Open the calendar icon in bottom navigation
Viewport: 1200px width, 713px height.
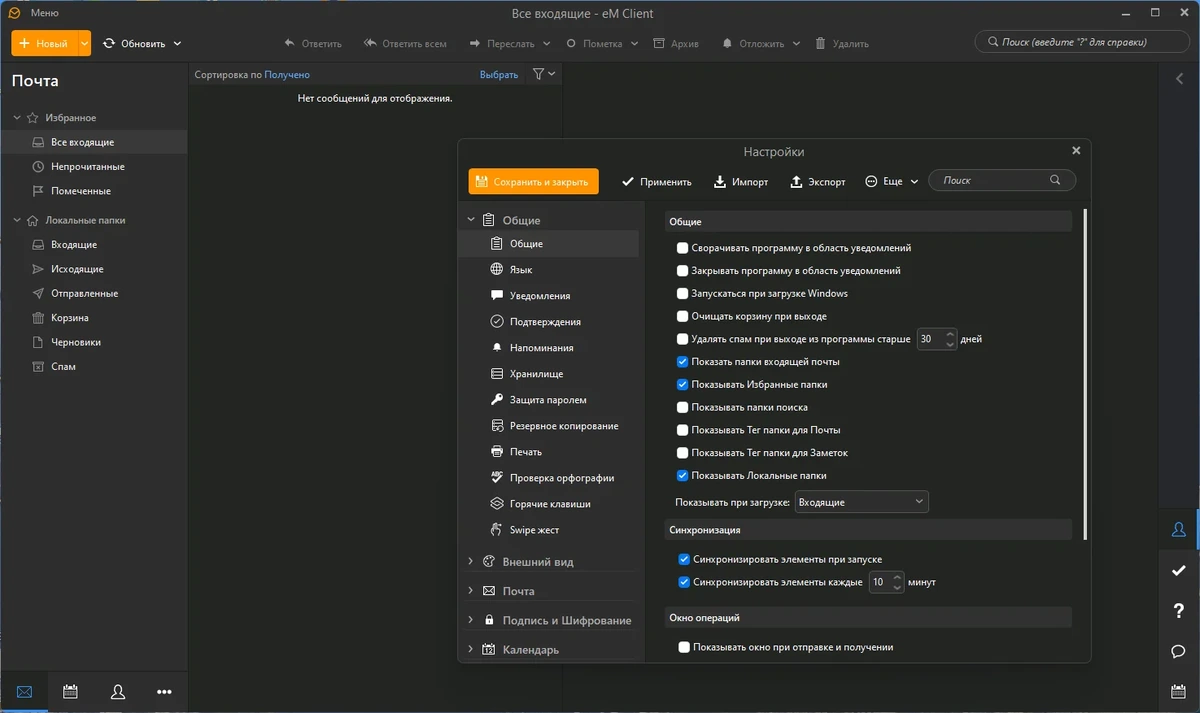(x=70, y=691)
